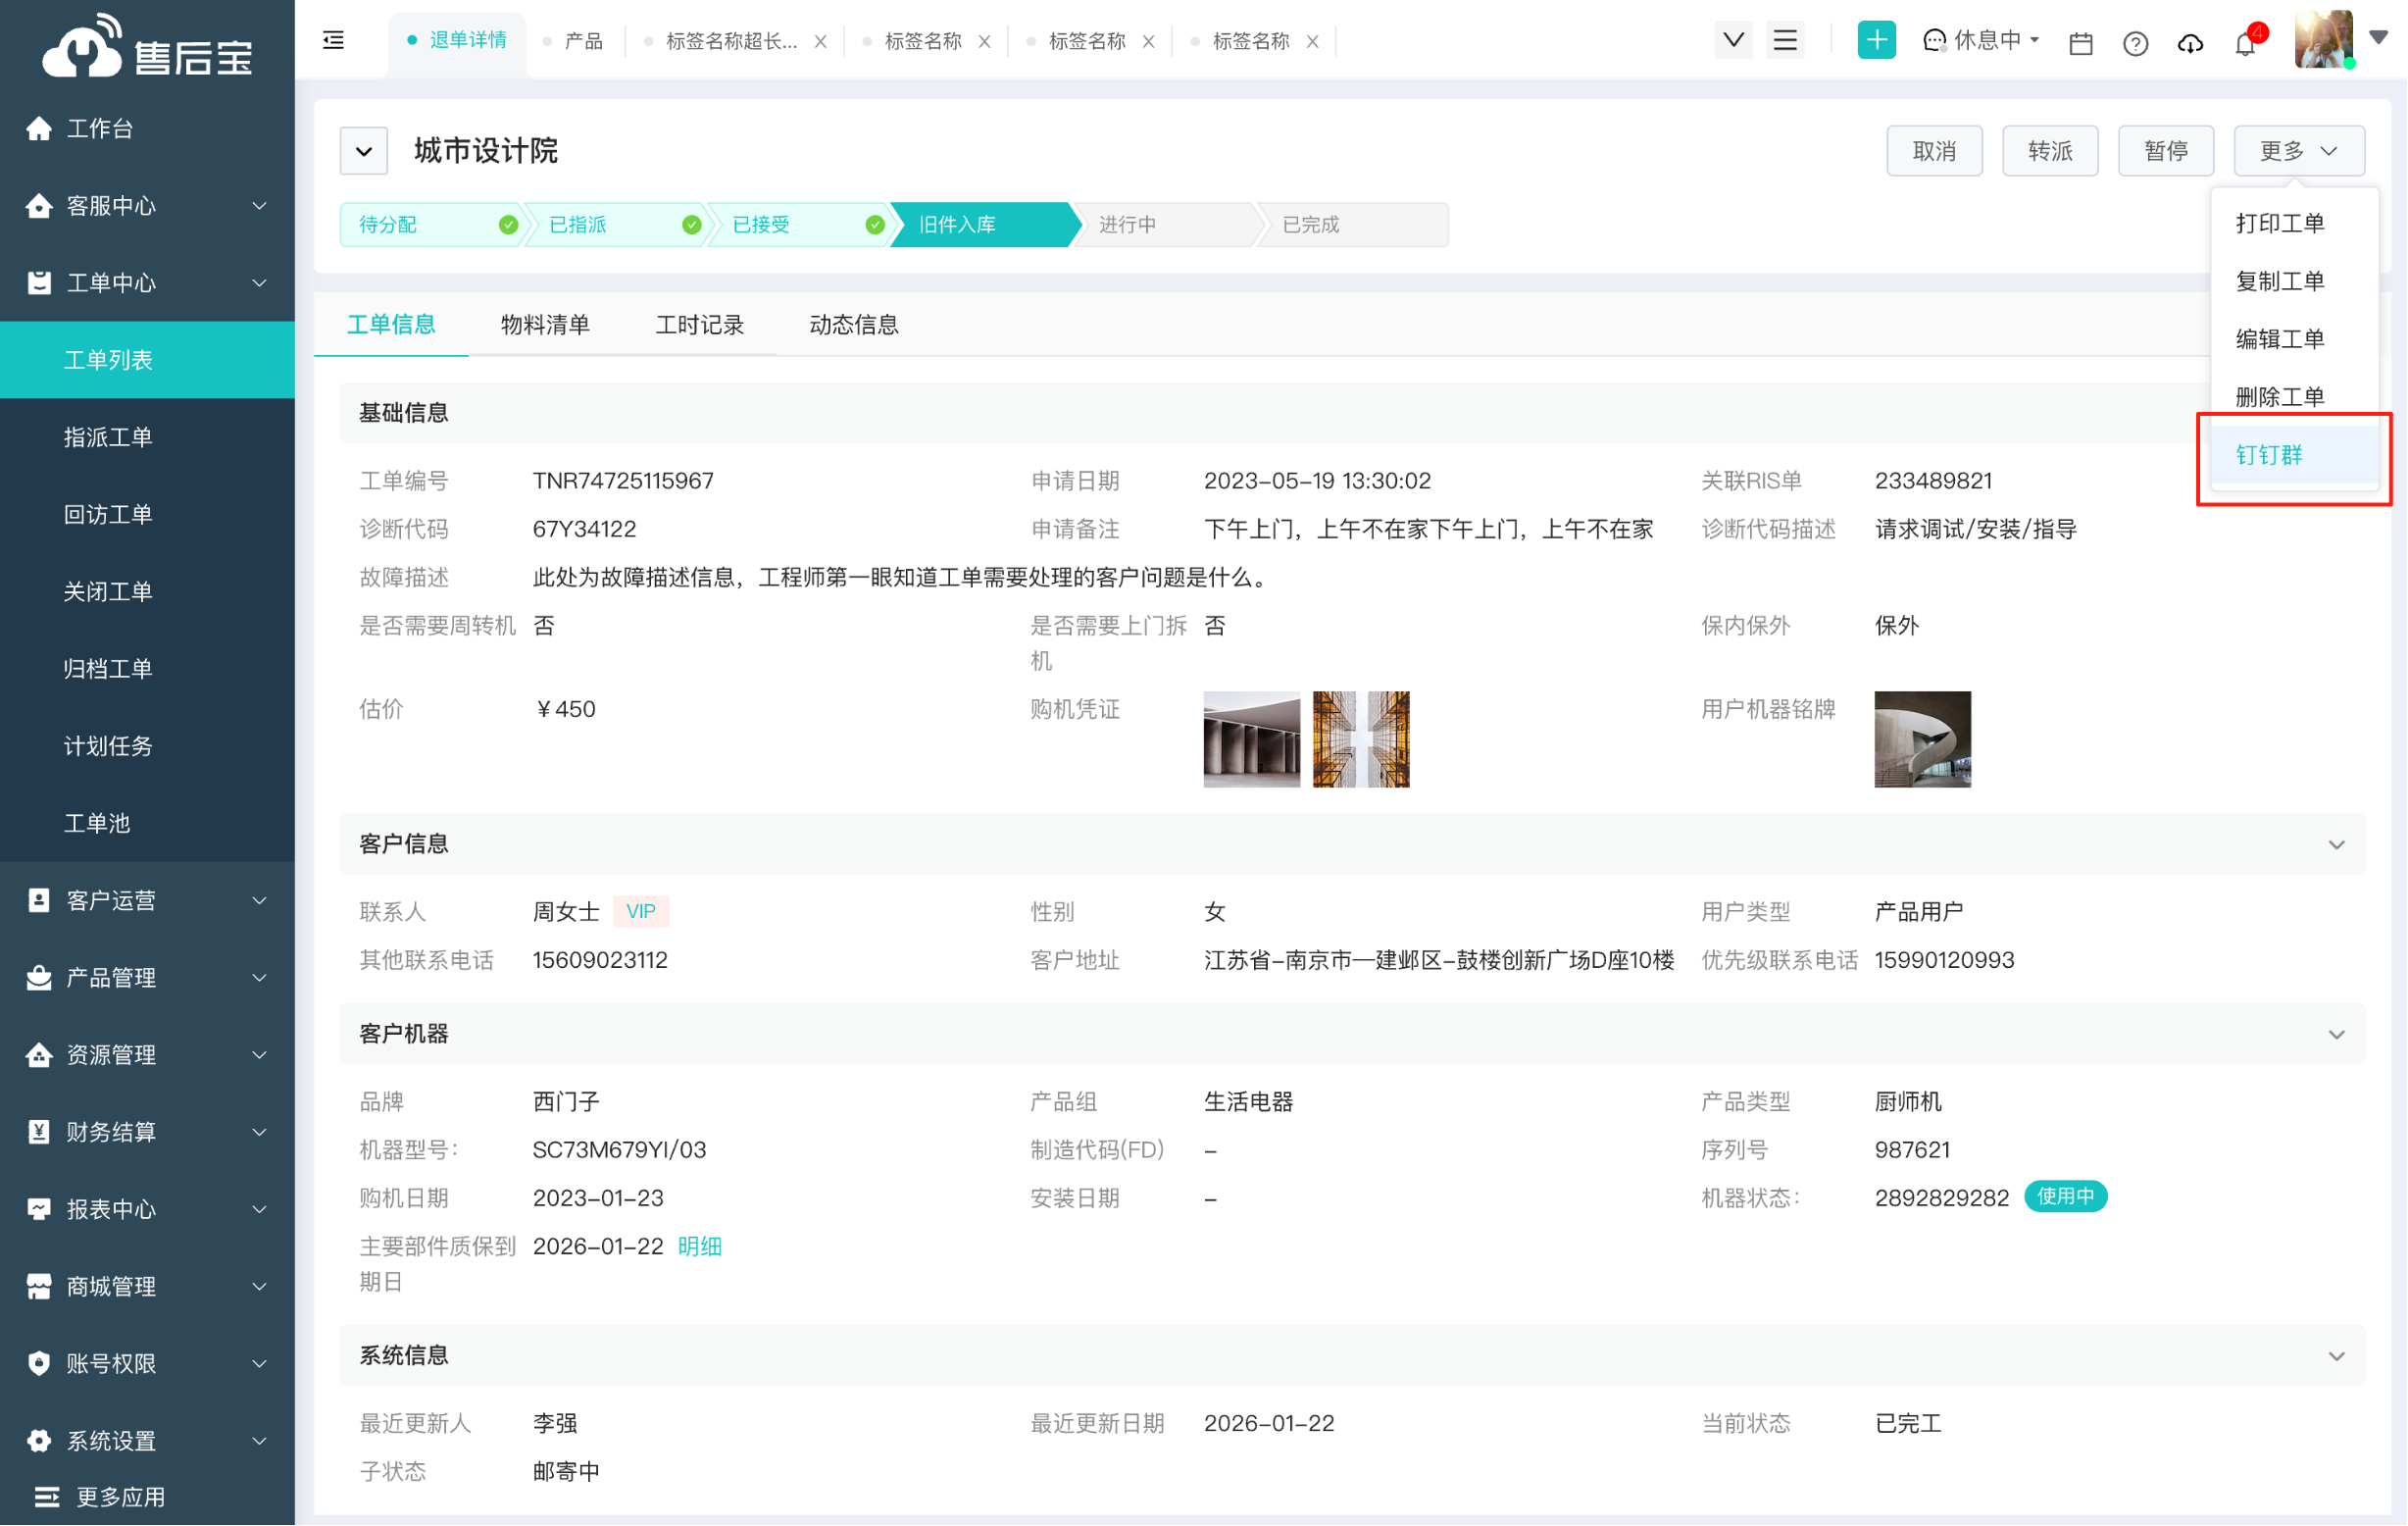Open the help question mark icon

coord(2135,43)
